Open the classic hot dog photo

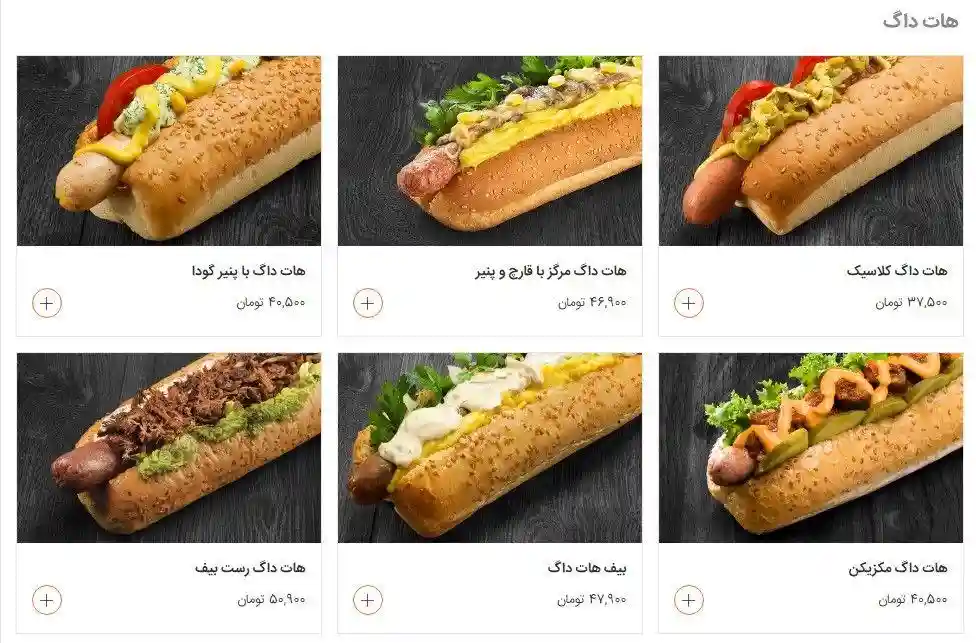coord(810,151)
